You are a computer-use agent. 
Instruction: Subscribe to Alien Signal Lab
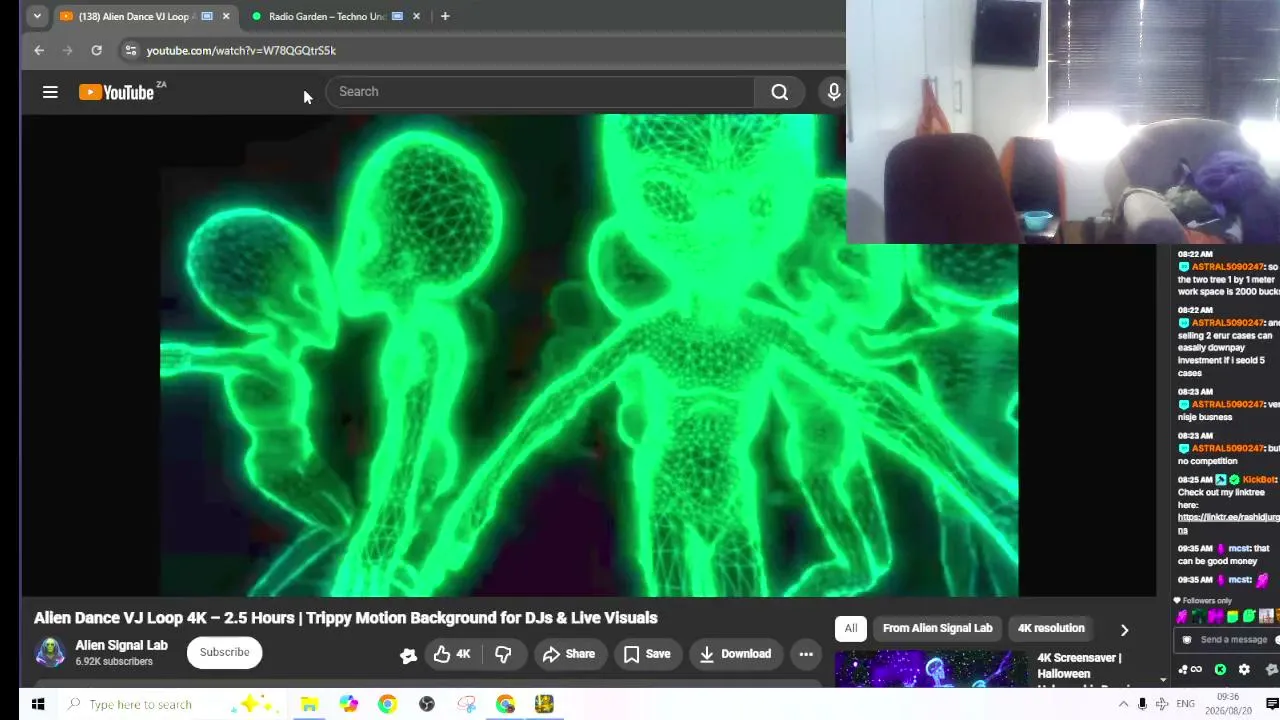pos(224,652)
